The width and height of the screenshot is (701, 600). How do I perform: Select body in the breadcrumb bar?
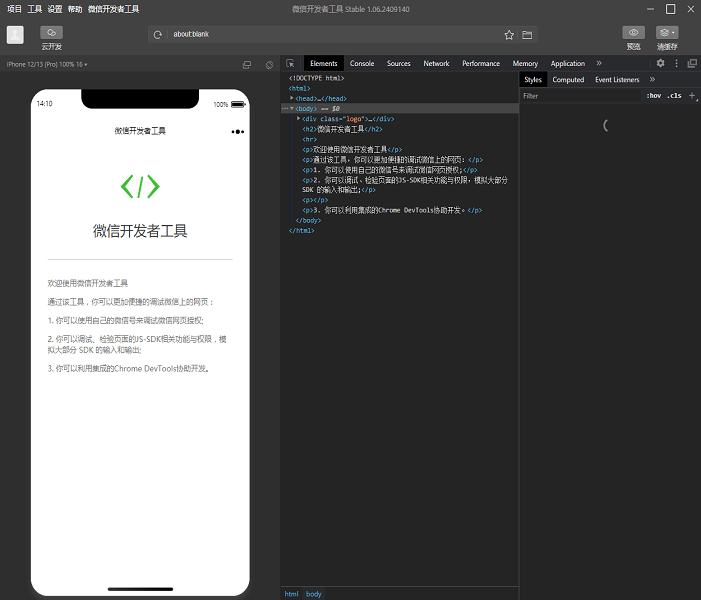pyautogui.click(x=313, y=594)
